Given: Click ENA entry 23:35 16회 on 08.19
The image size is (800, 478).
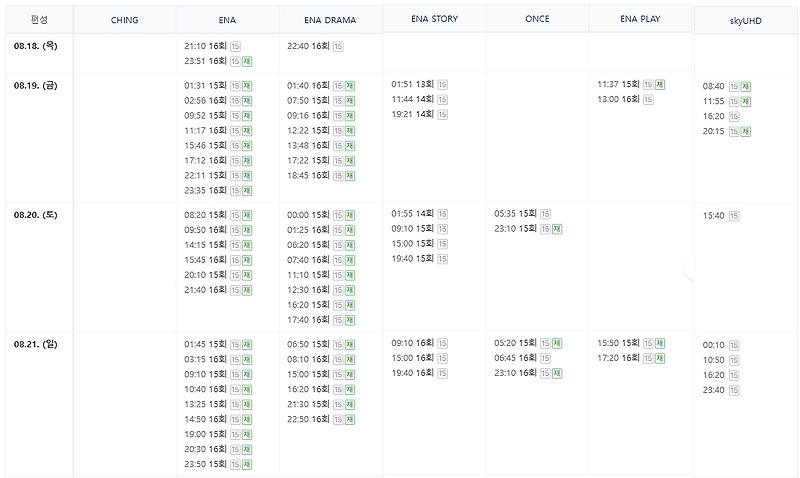Looking at the screenshot, I should tap(205, 190).
